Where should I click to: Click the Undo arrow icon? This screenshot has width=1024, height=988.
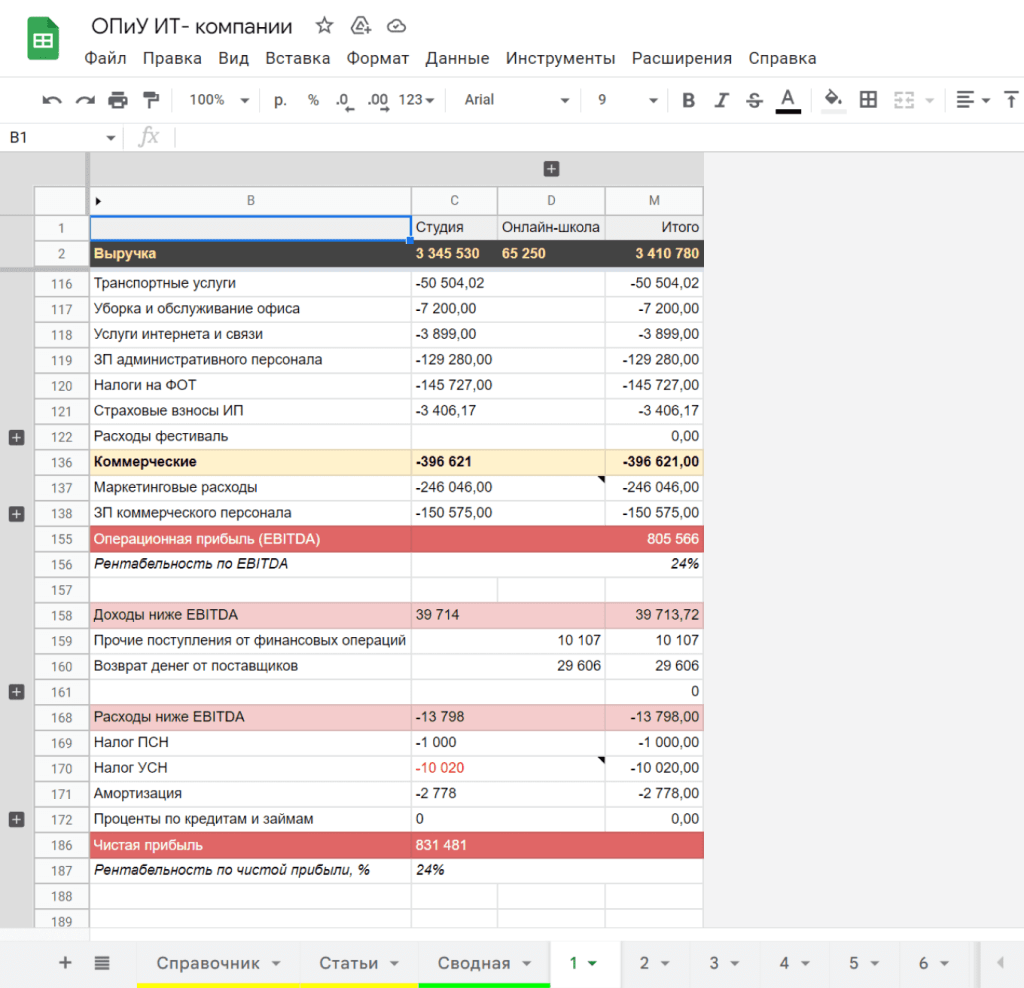click(52, 100)
